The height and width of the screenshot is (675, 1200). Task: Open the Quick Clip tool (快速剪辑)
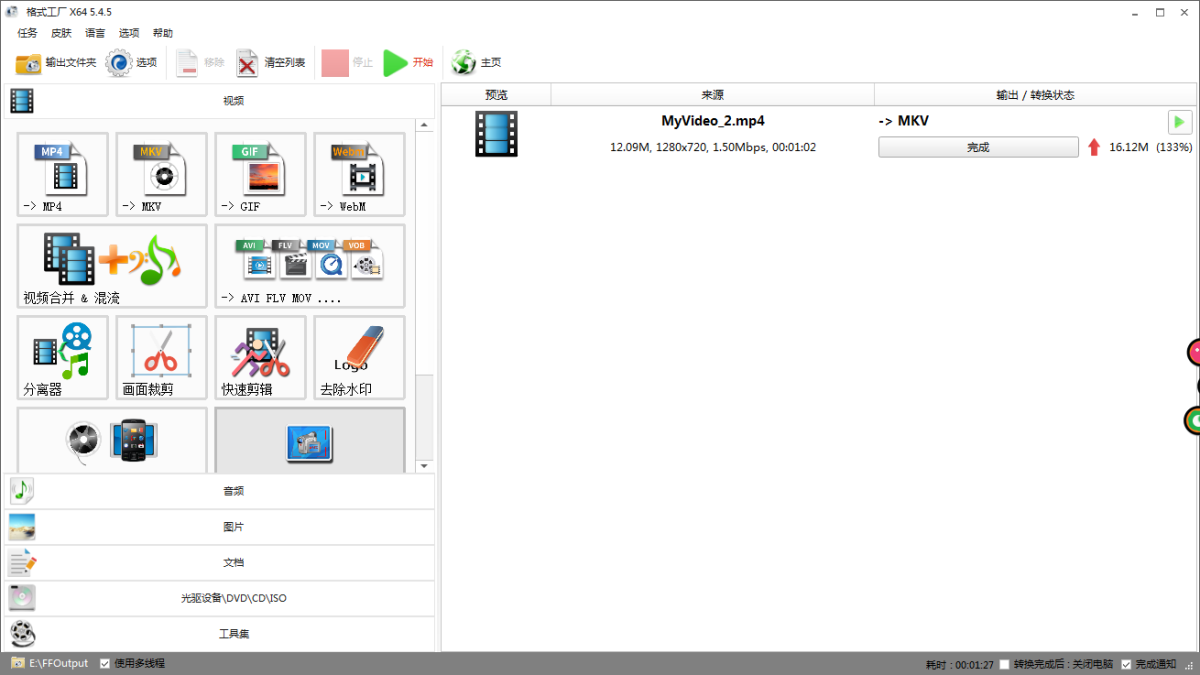[260, 357]
